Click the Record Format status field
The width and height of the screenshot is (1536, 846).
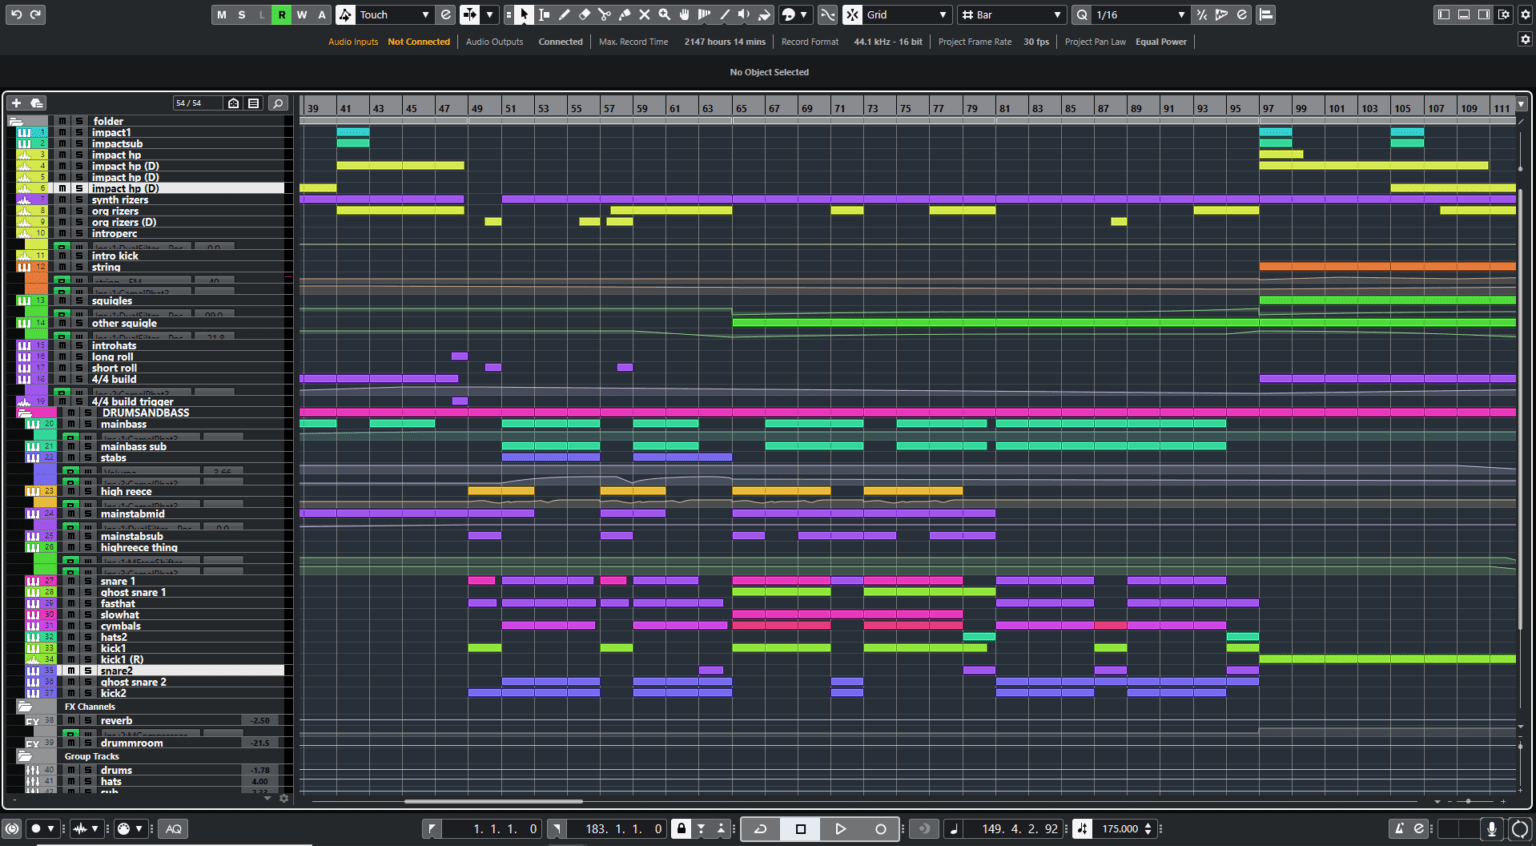pyautogui.click(x=852, y=42)
